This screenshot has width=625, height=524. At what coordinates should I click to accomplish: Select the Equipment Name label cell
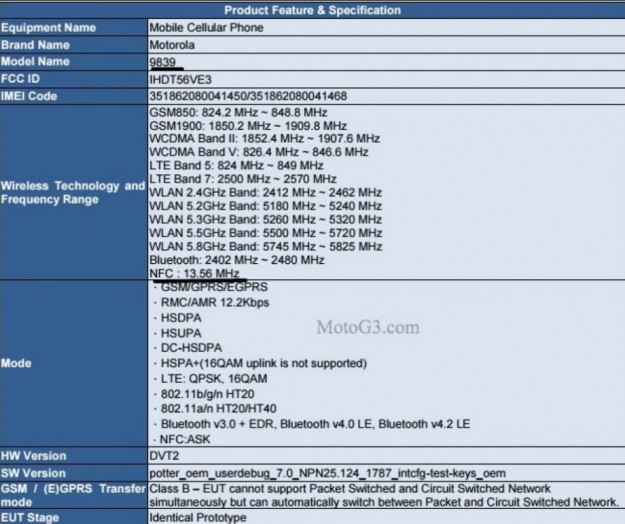[50, 27]
